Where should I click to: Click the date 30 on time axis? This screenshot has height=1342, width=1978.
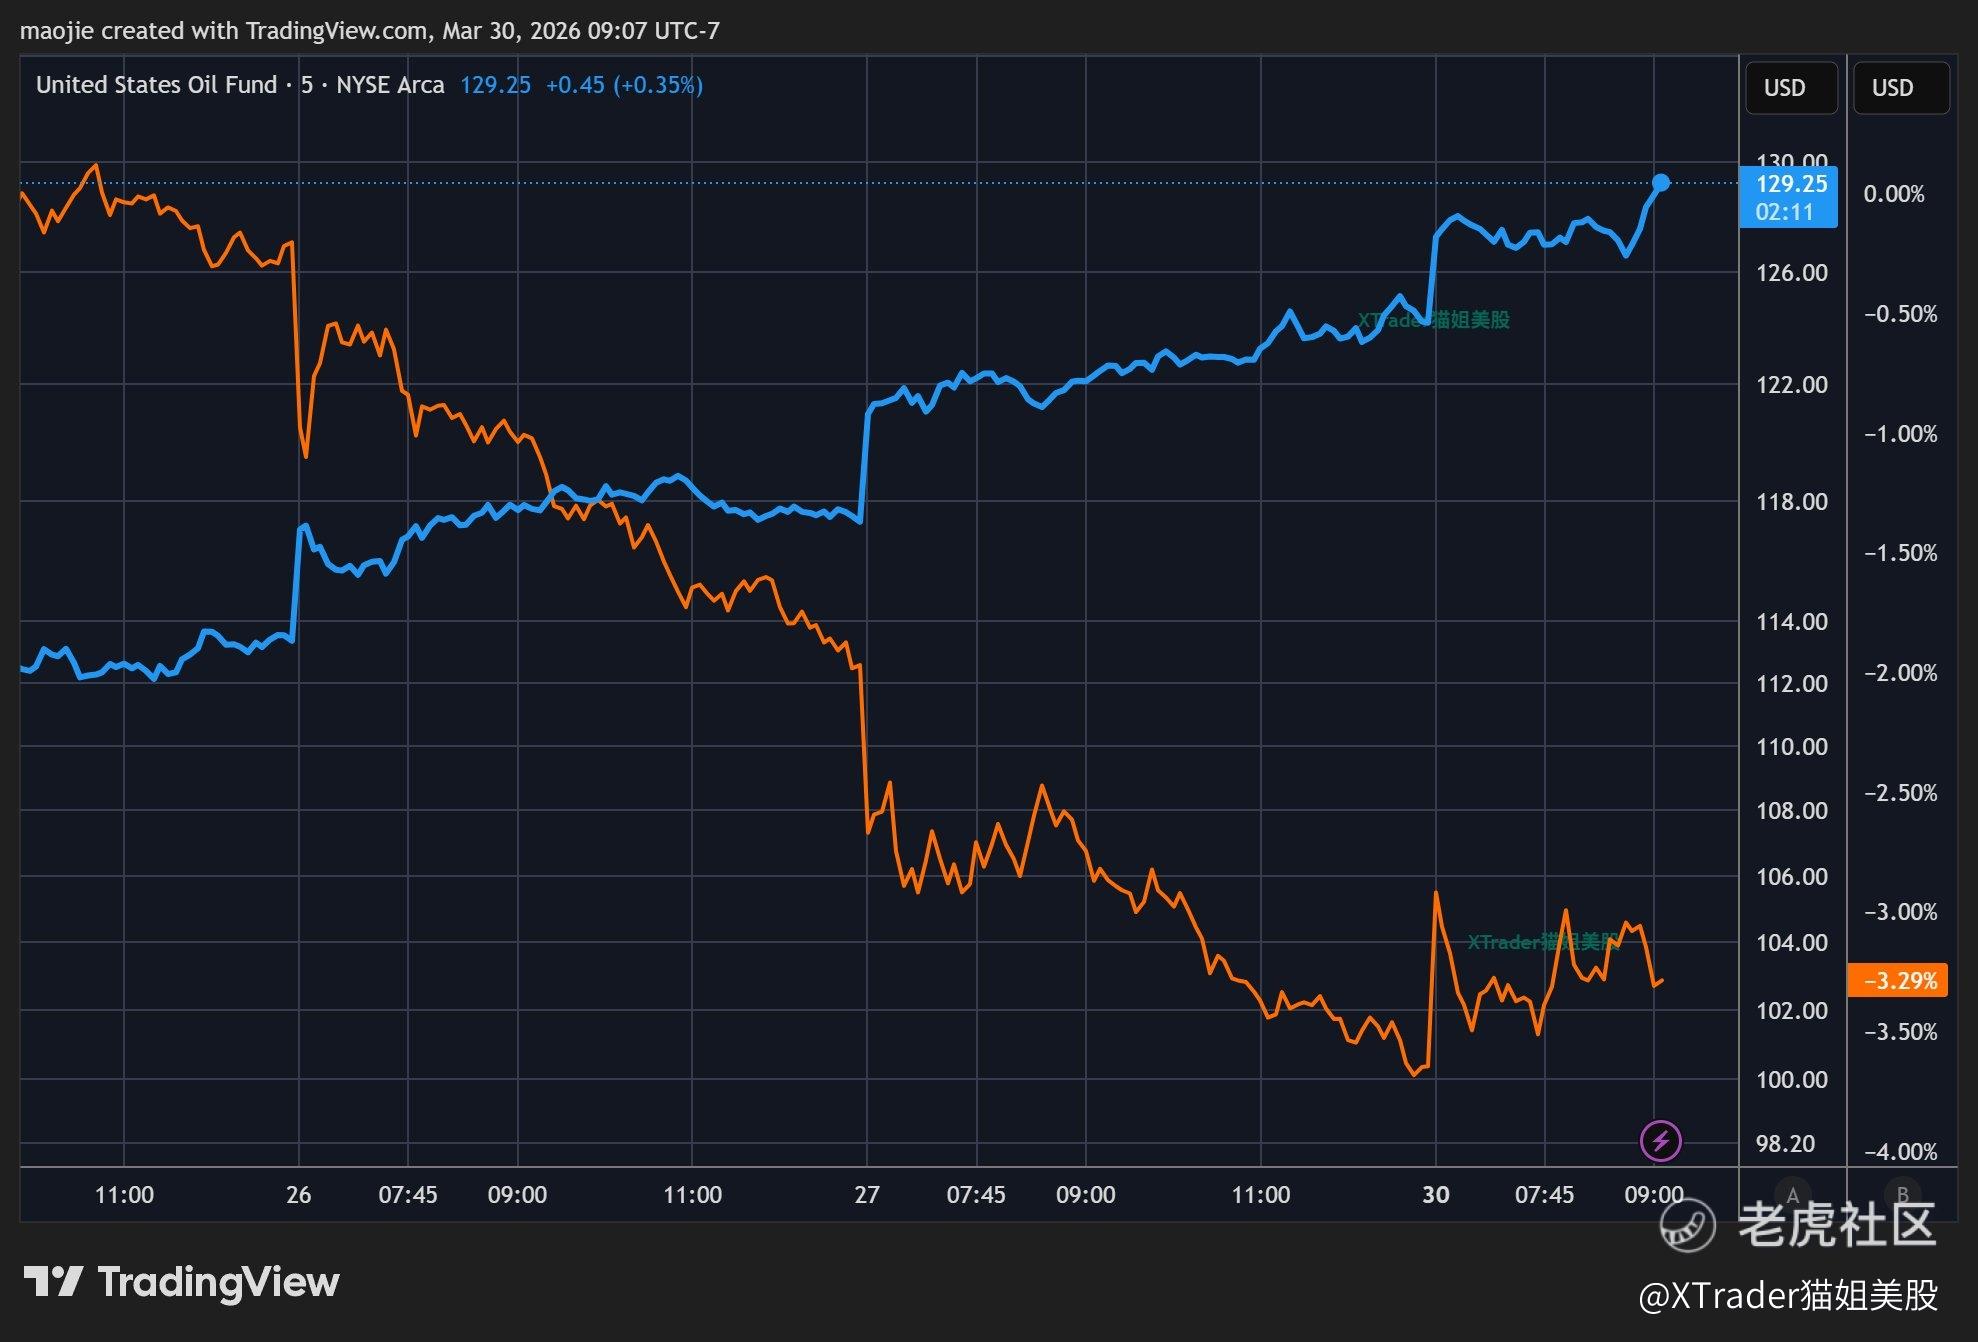pos(1435,1194)
